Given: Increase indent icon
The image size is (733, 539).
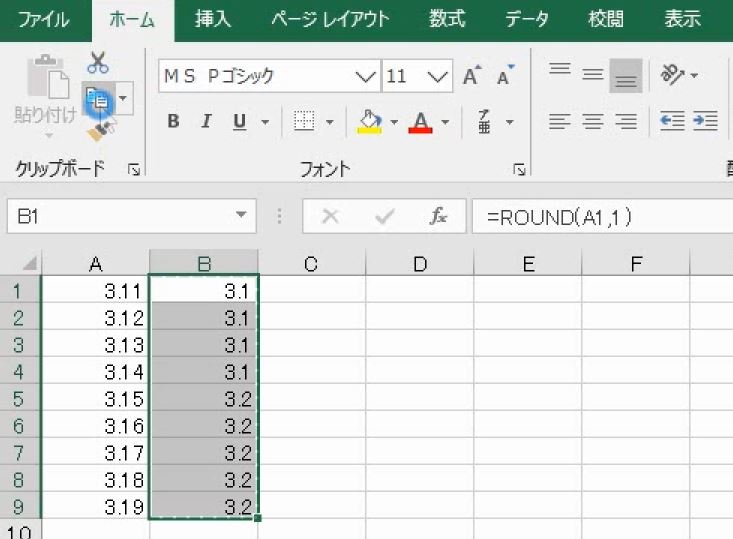Looking at the screenshot, I should coord(705,121).
